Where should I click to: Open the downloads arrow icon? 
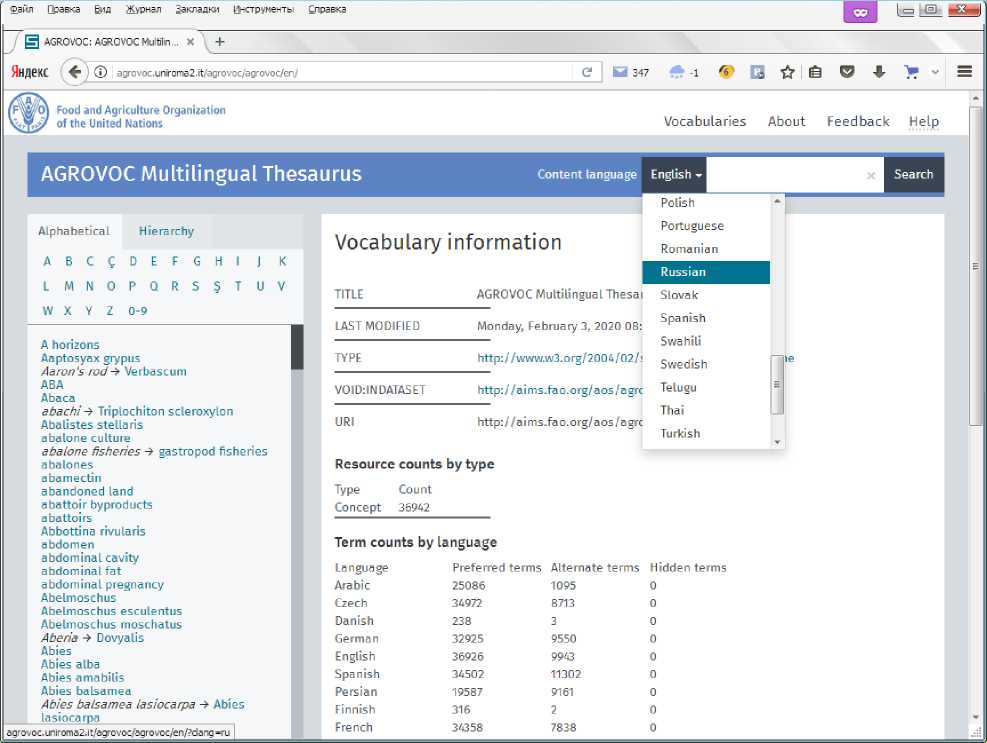(x=879, y=72)
